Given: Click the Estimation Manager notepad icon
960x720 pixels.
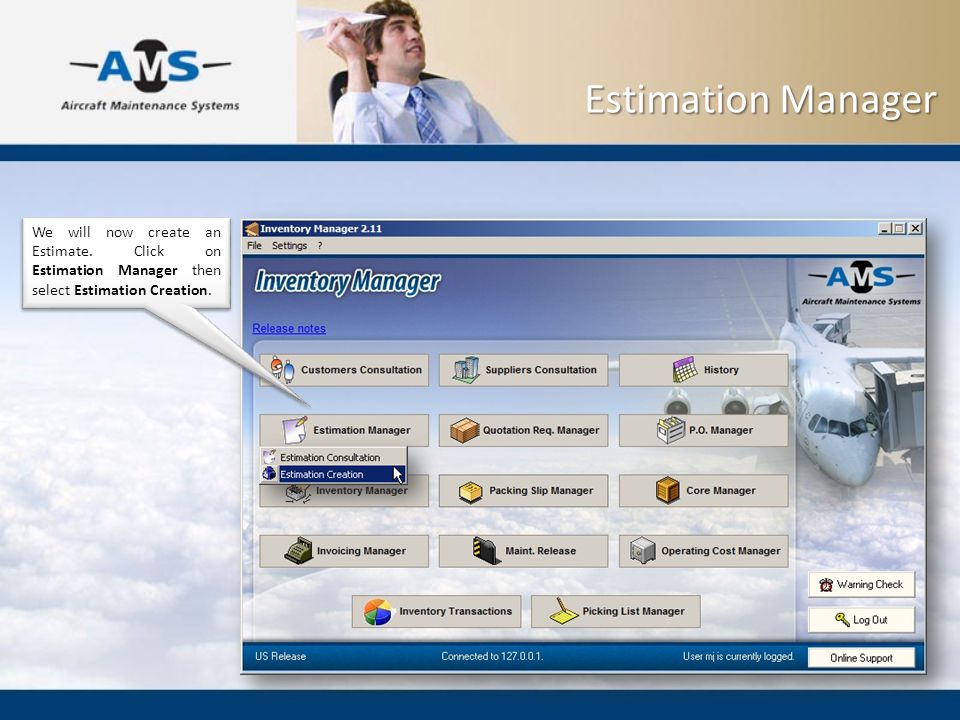Looking at the screenshot, I should click(x=295, y=430).
